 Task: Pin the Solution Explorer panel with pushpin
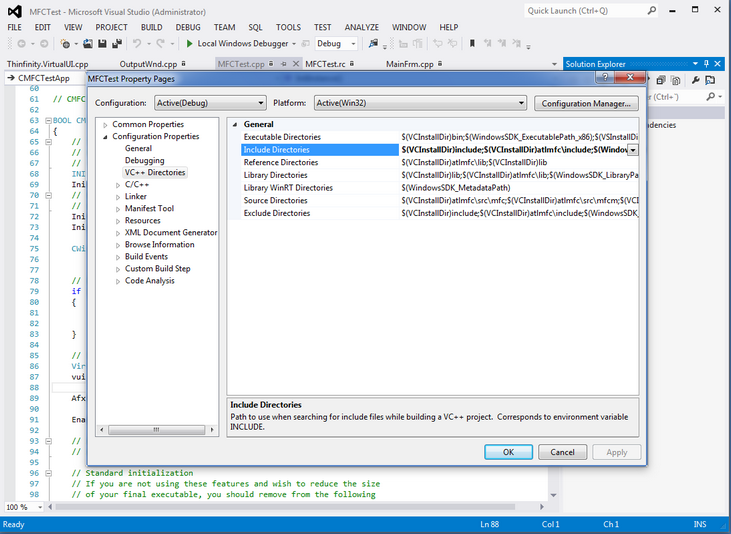click(x=707, y=64)
